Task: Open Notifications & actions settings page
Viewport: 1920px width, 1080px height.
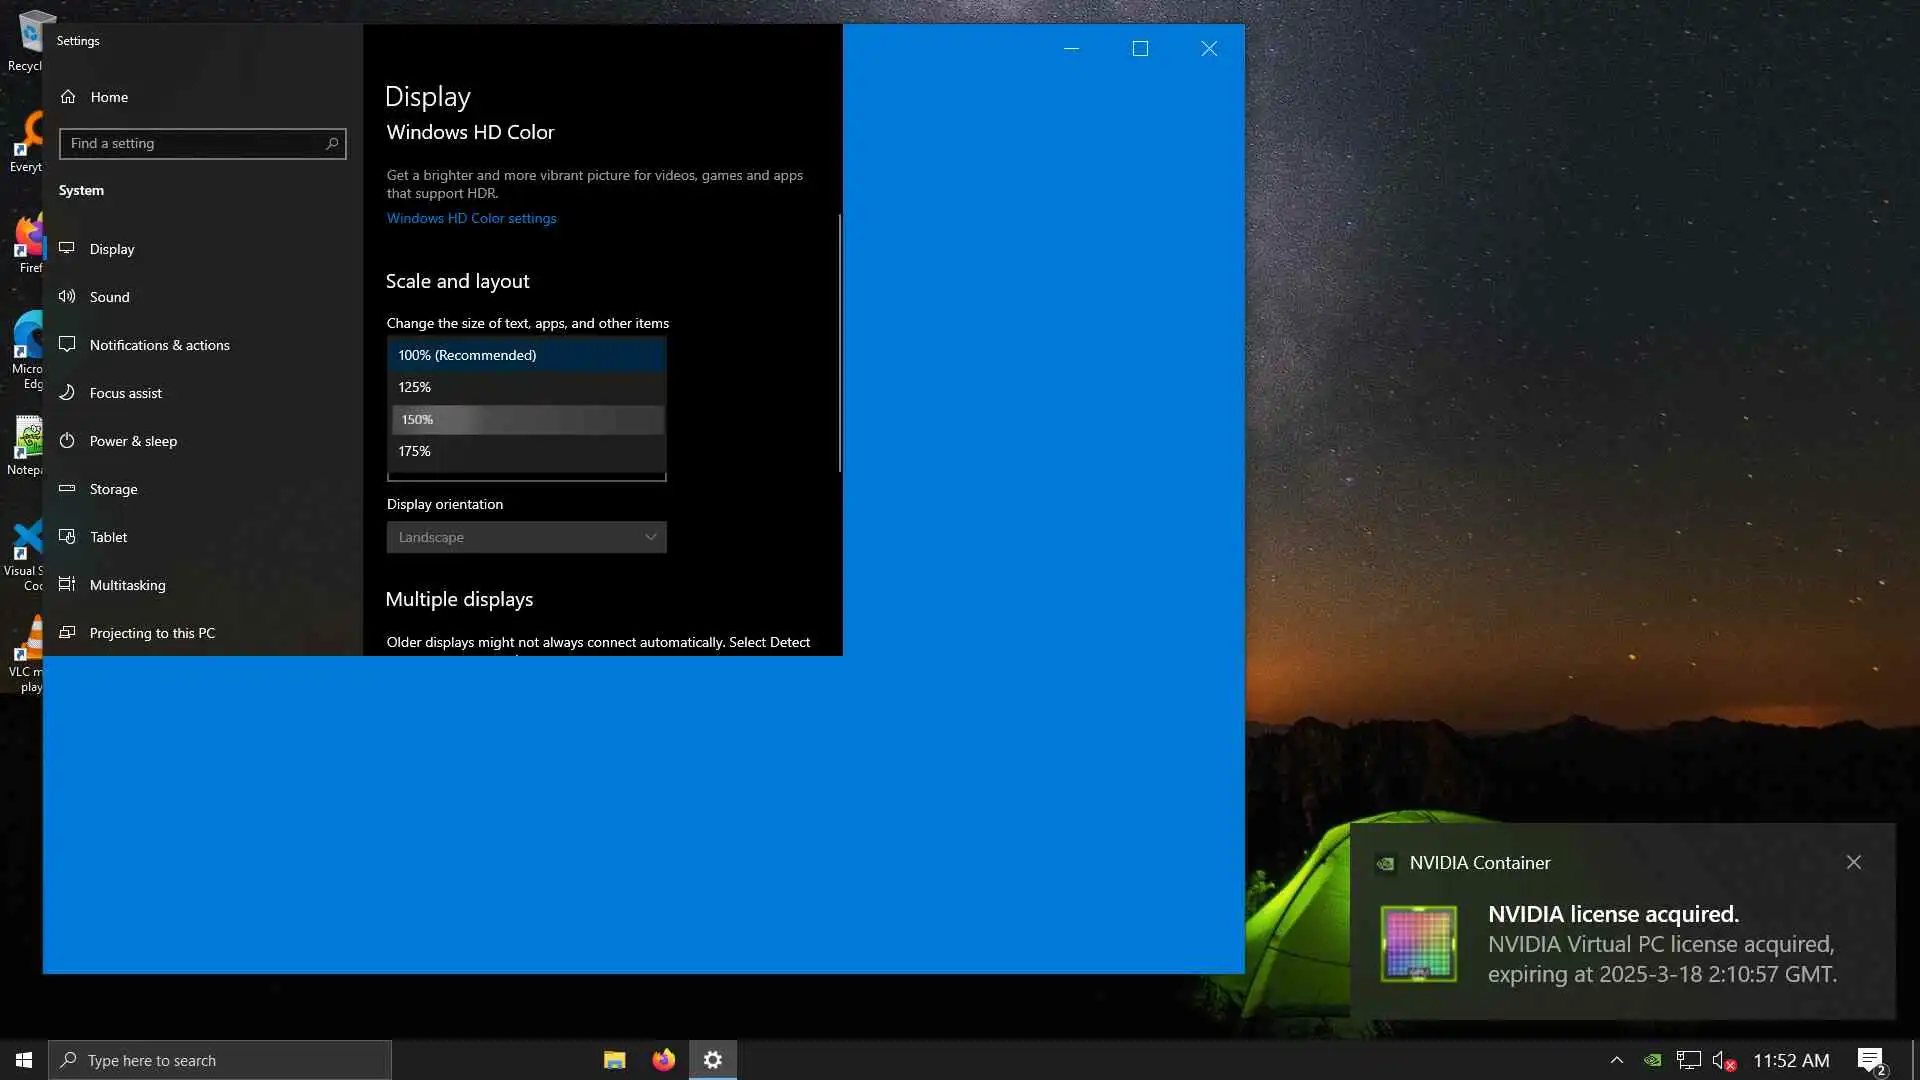Action: tap(159, 345)
